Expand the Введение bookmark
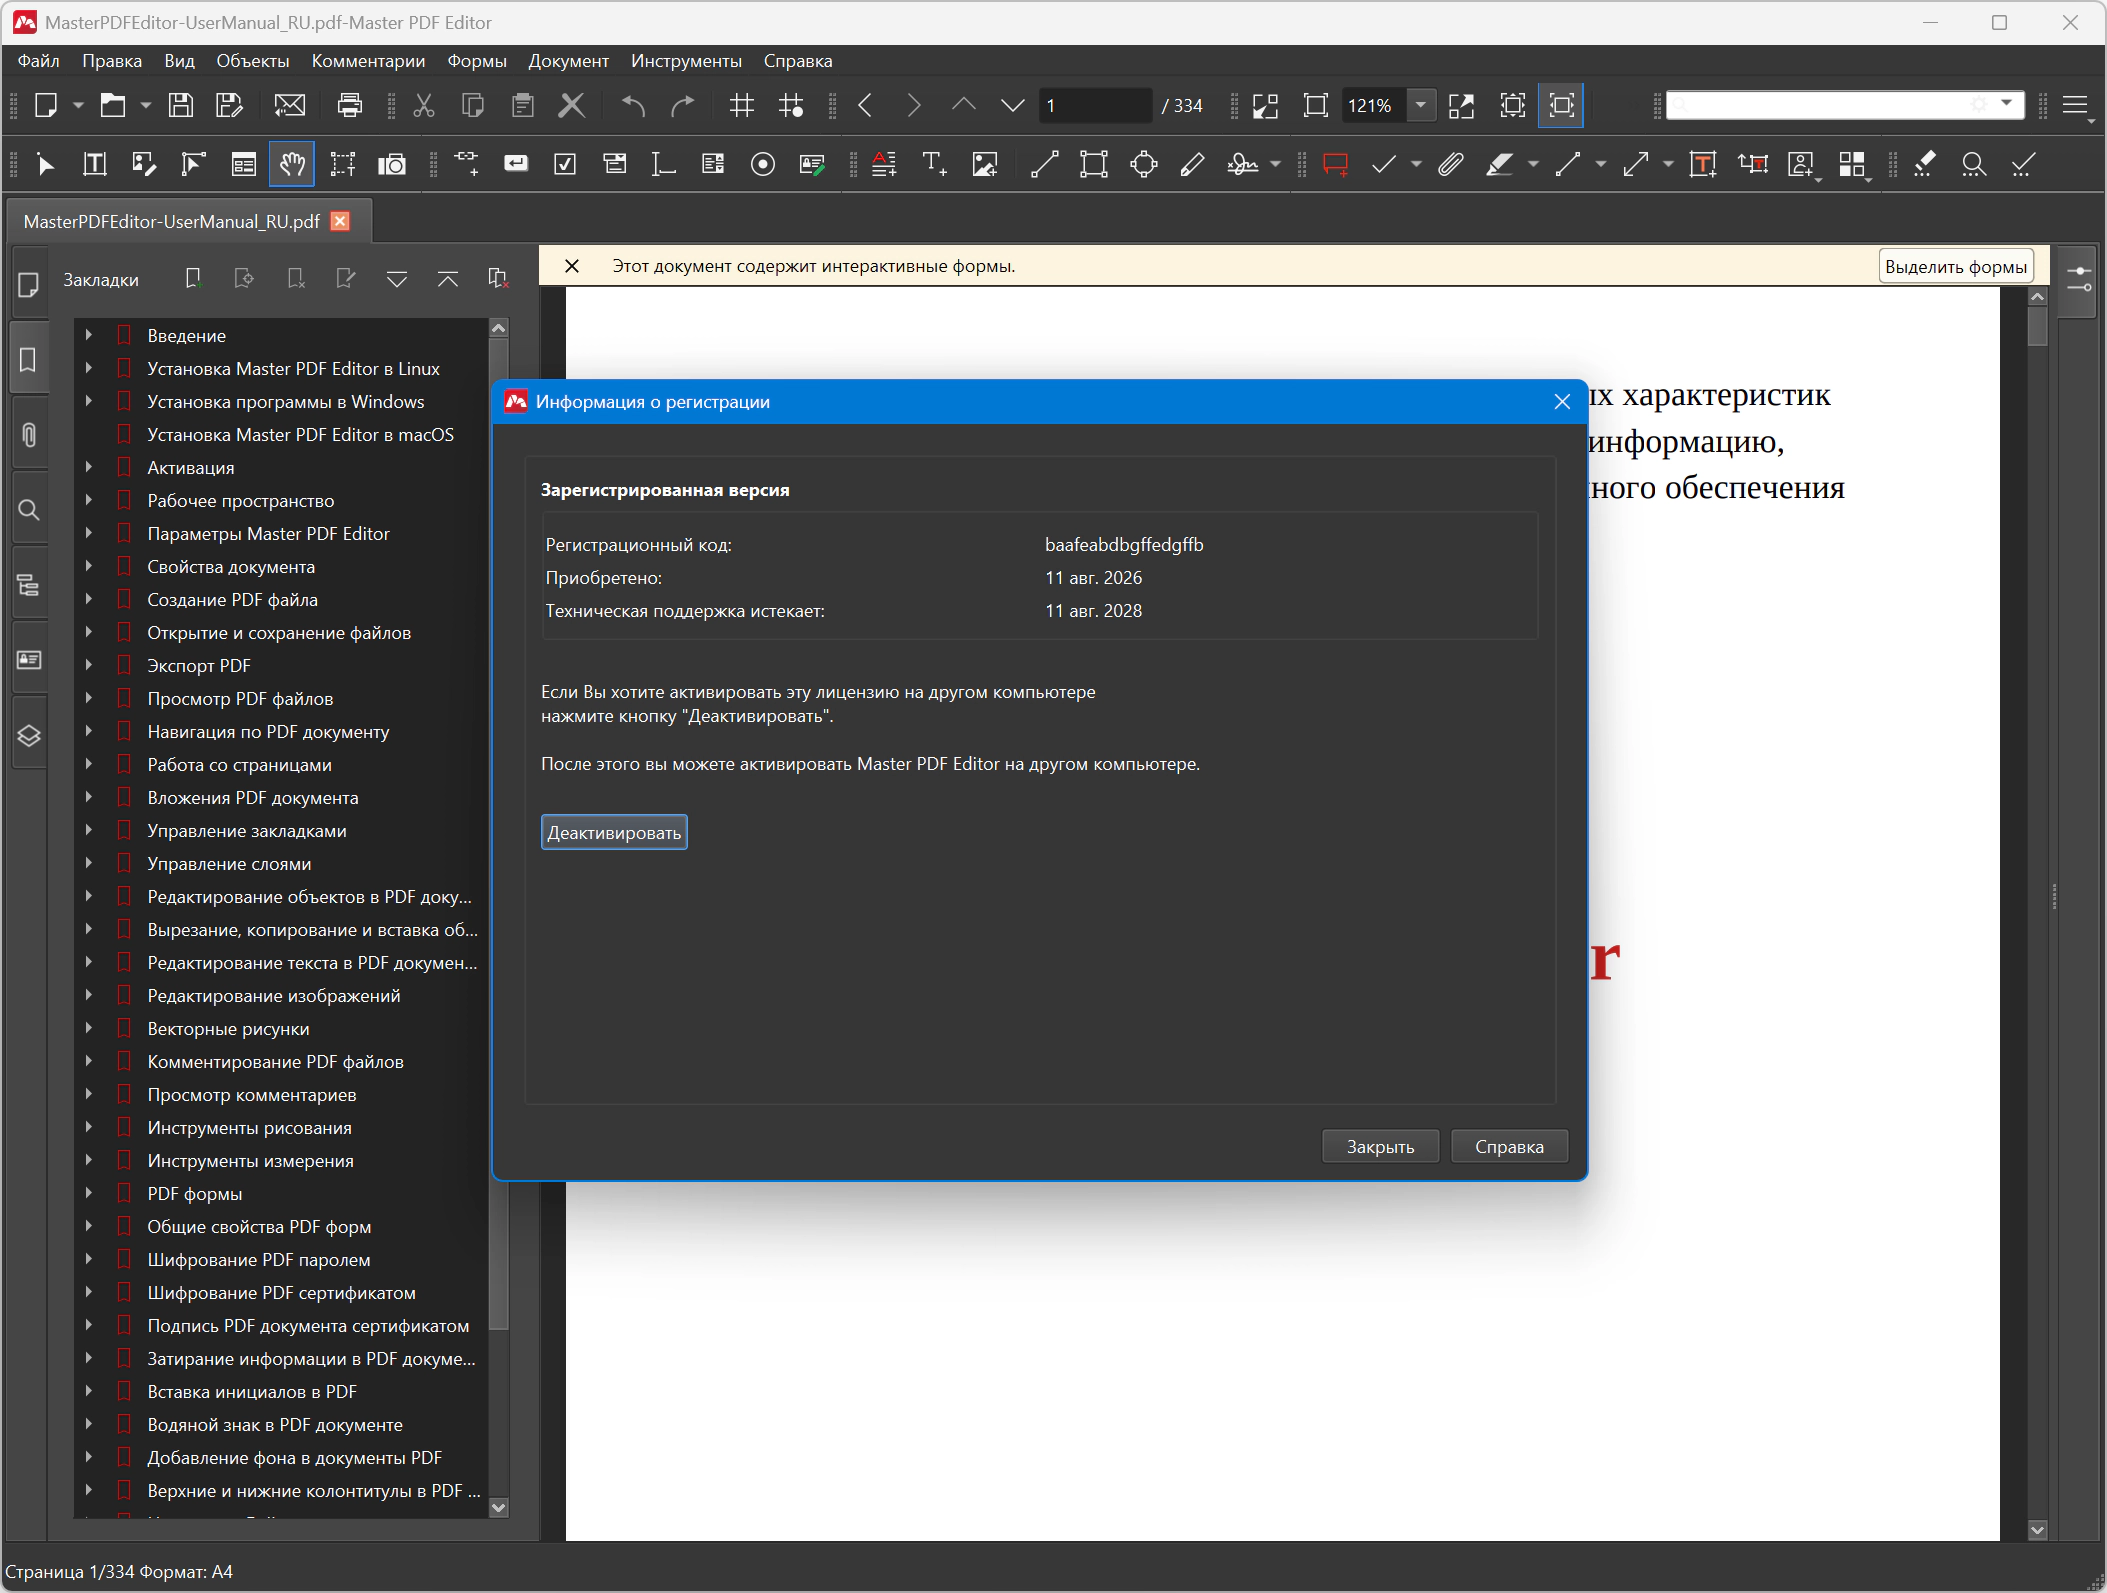 [89, 335]
